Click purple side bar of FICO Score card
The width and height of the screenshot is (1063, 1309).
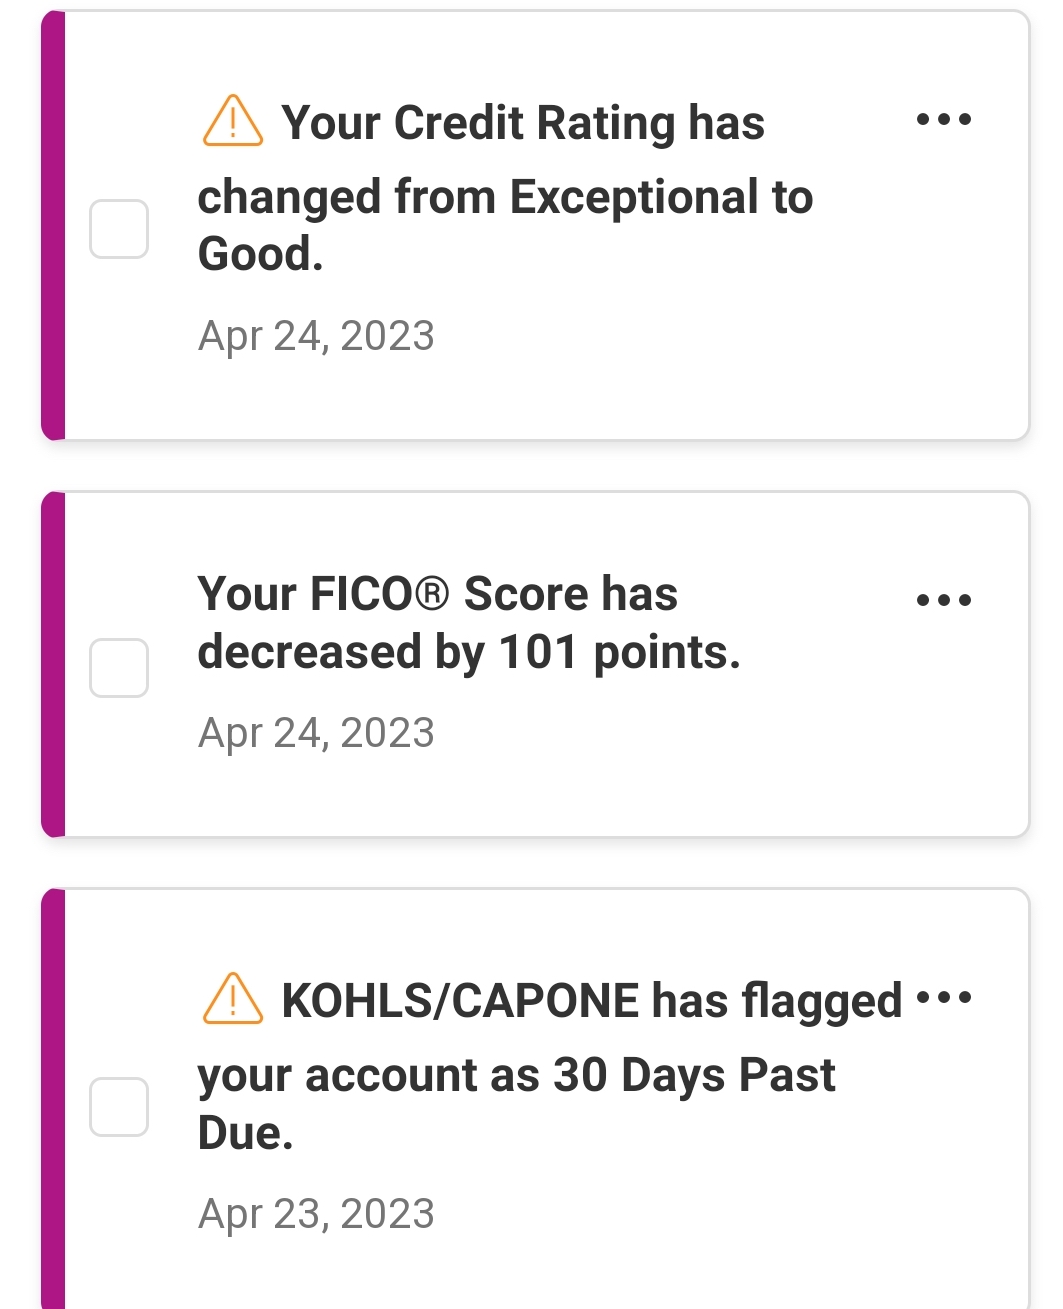[x=54, y=664]
